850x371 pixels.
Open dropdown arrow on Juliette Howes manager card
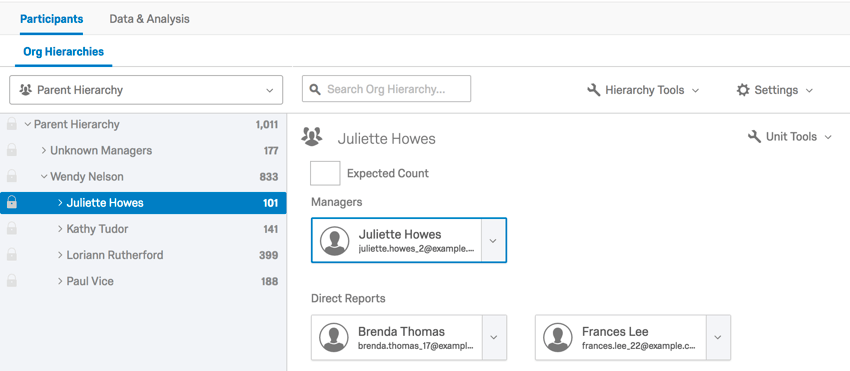pos(493,241)
